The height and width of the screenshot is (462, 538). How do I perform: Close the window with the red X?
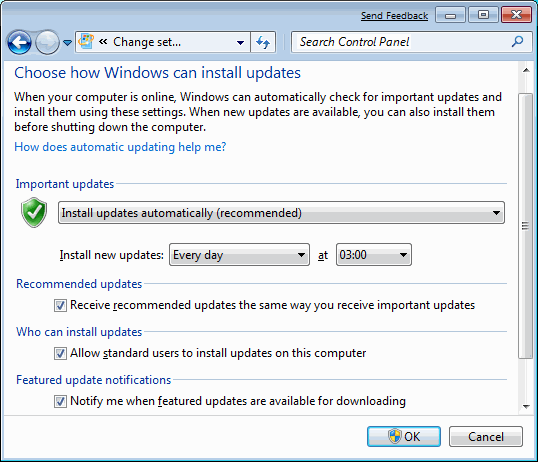[x=516, y=15]
